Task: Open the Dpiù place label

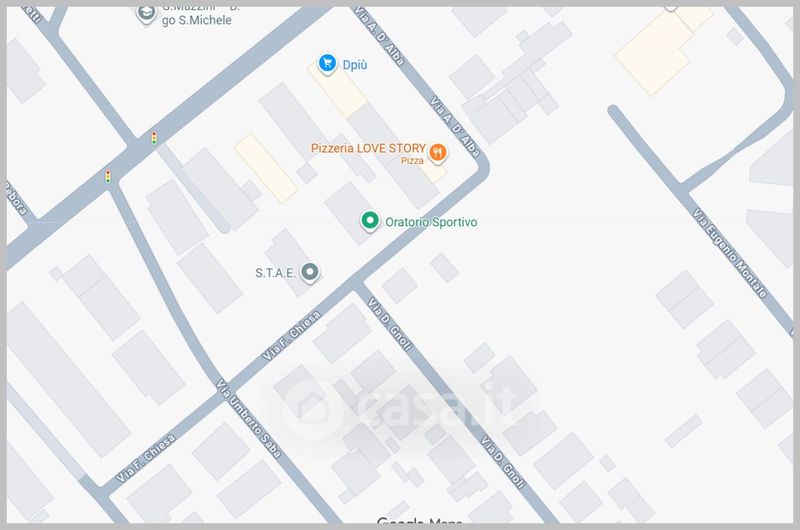Action: point(355,65)
